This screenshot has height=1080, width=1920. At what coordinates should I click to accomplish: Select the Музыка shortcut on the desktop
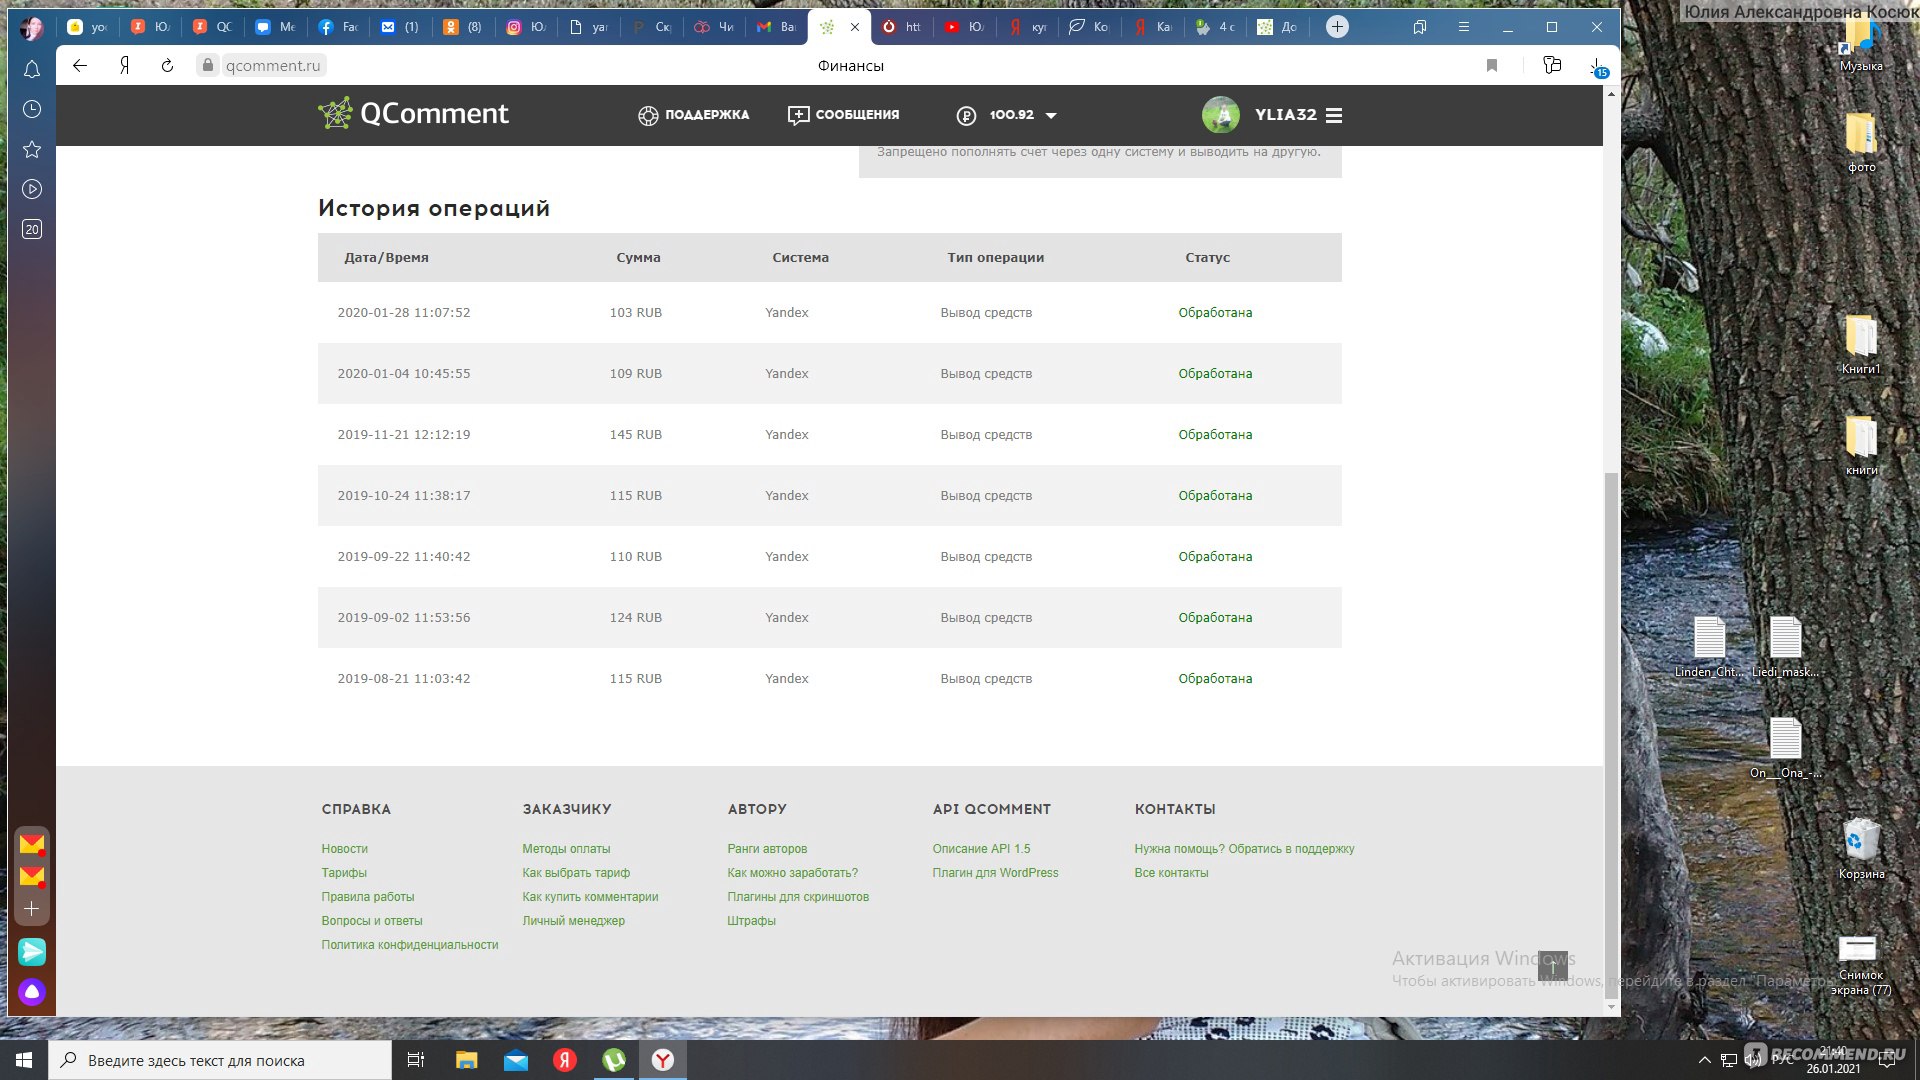click(1860, 45)
